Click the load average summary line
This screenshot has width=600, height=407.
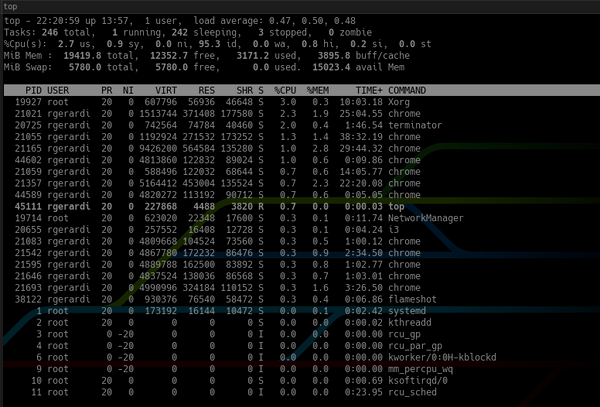point(180,21)
